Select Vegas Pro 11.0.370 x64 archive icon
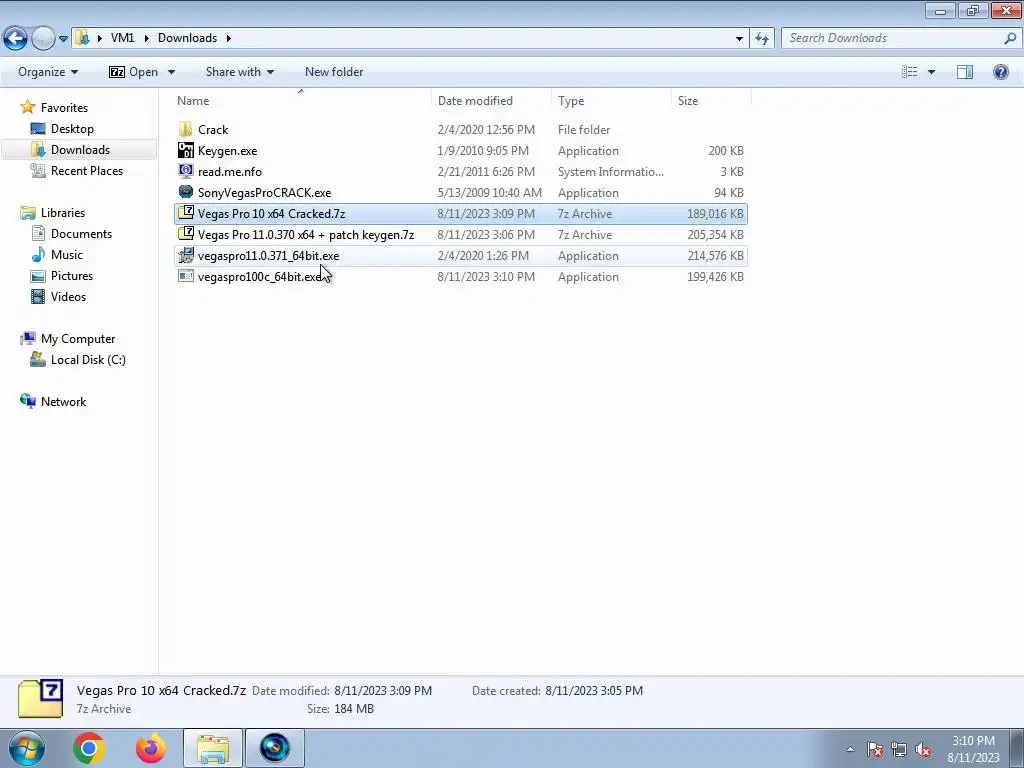The height and width of the screenshot is (768, 1024). pos(185,234)
